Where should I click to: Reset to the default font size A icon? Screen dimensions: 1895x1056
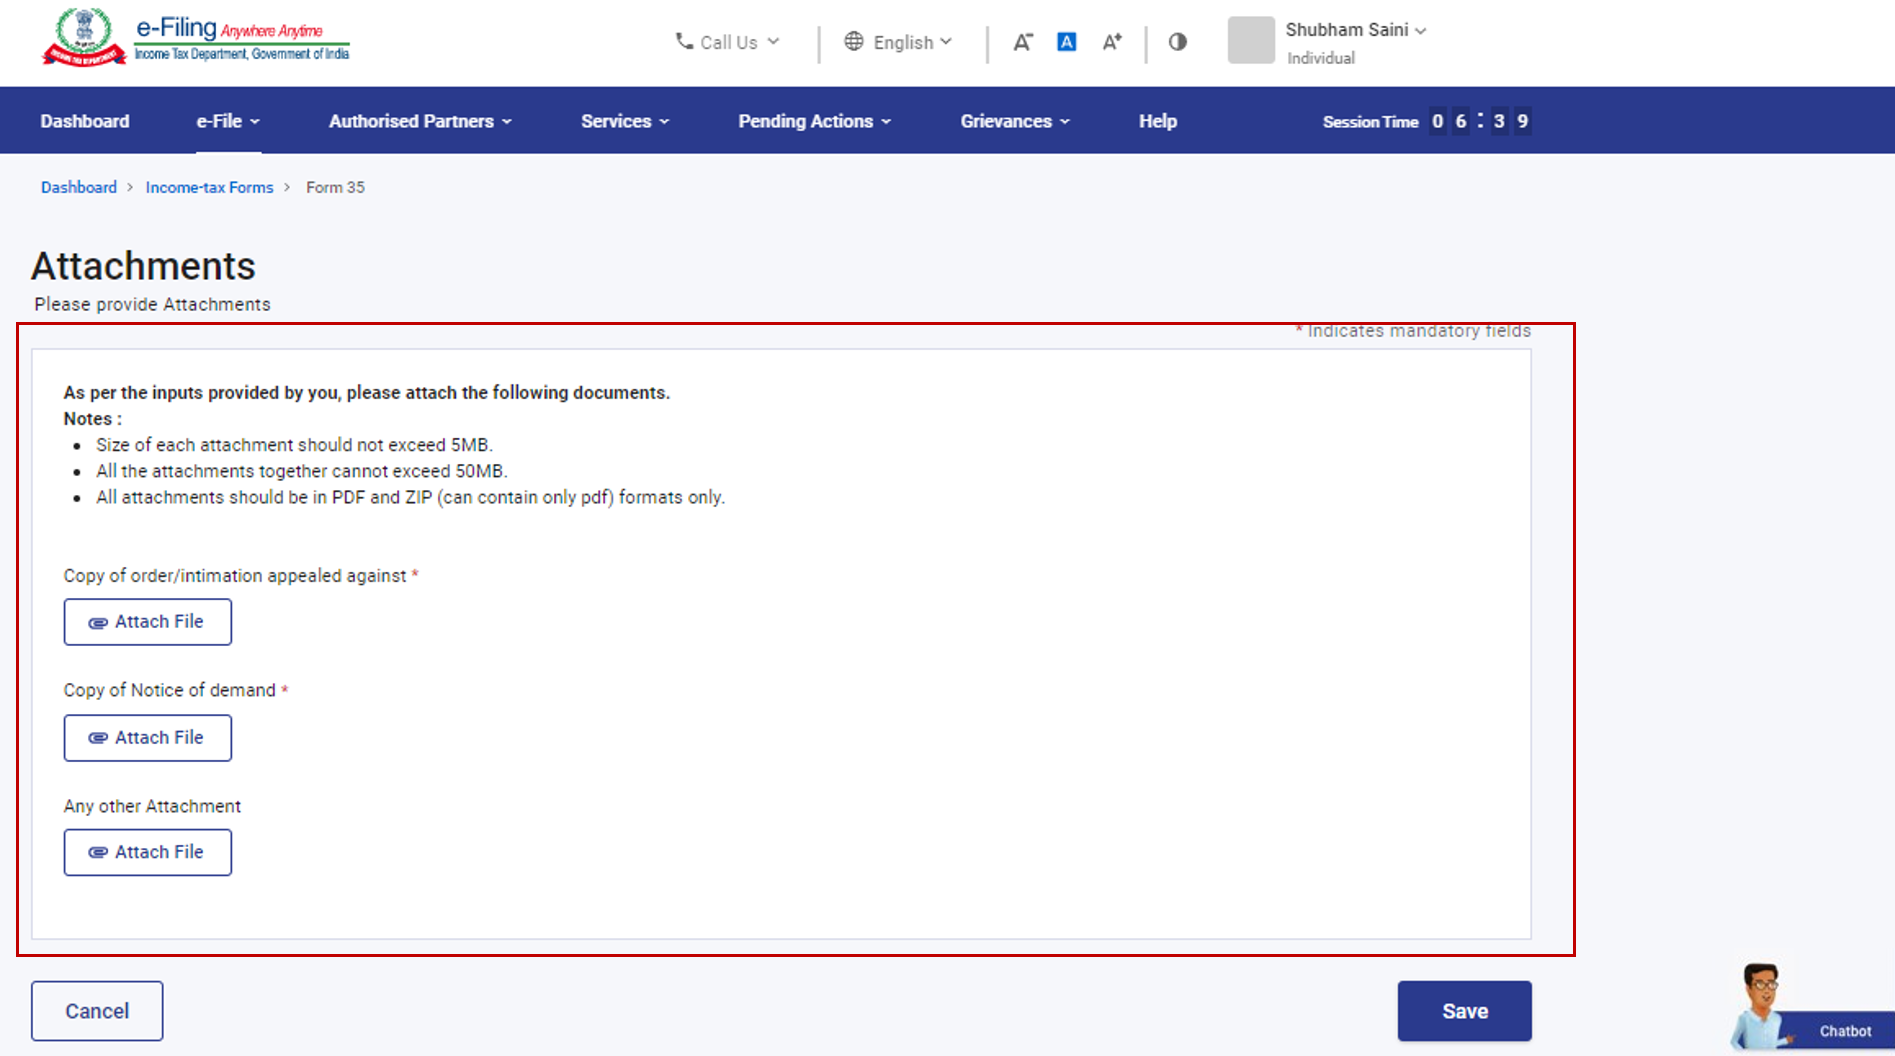[x=1067, y=42]
